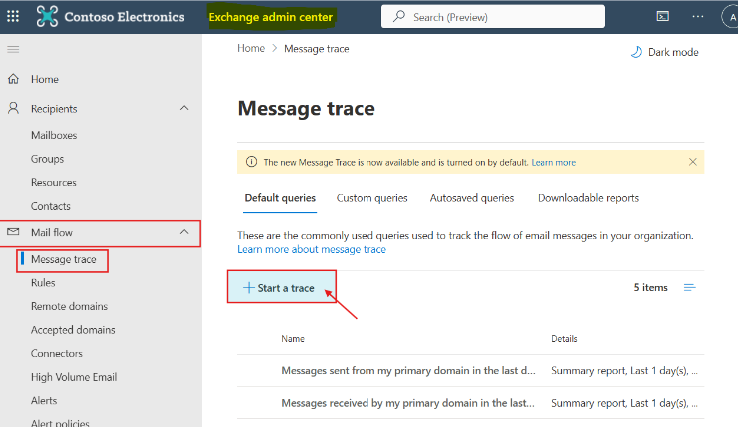Click the Contoso Electronics logo icon

(48, 16)
